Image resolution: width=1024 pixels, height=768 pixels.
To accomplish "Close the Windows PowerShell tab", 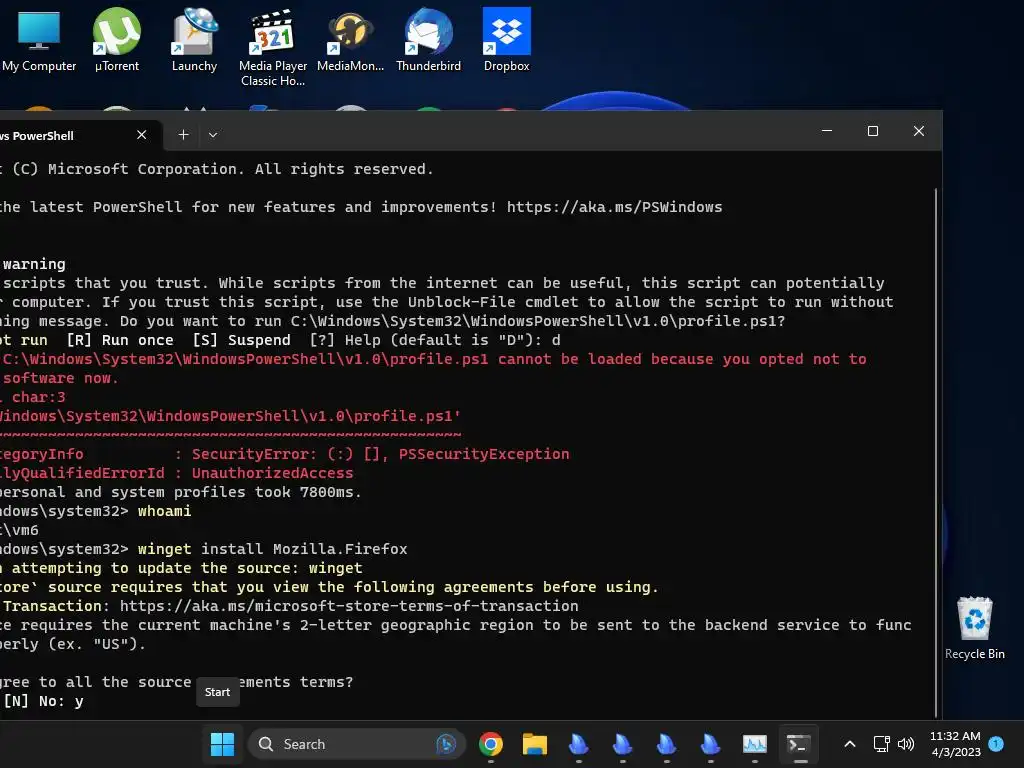I will (x=142, y=135).
